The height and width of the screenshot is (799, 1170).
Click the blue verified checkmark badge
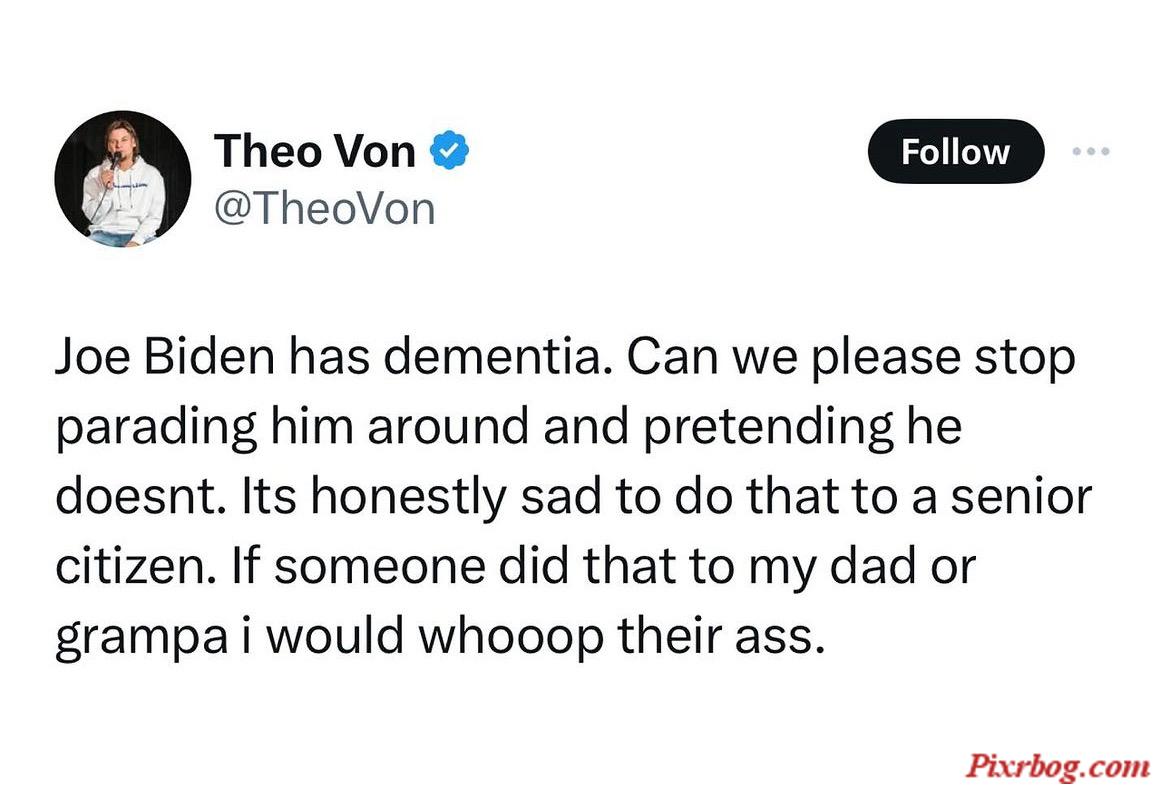click(449, 150)
